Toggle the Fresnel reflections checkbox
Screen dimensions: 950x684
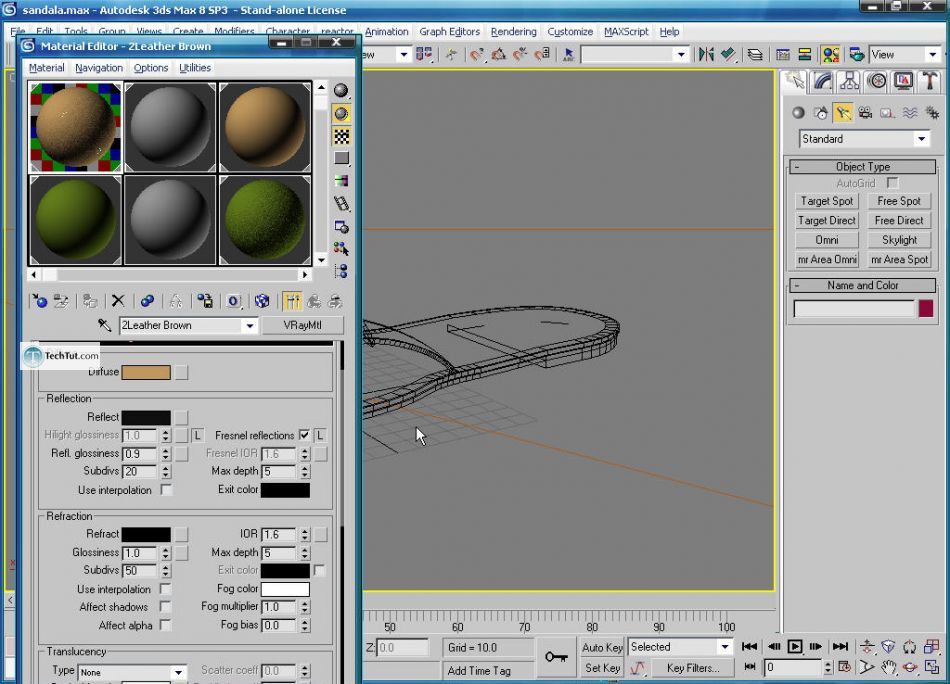[304, 435]
